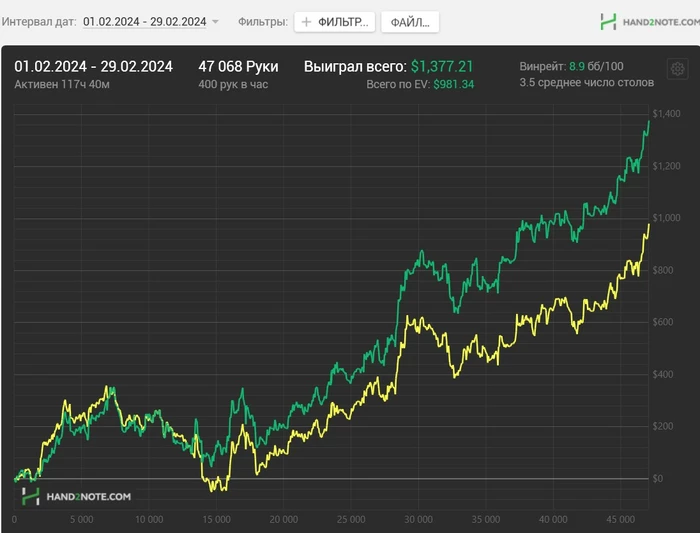Click the yellow EV line's final endpoint
The width and height of the screenshot is (700, 533).
coord(649,225)
